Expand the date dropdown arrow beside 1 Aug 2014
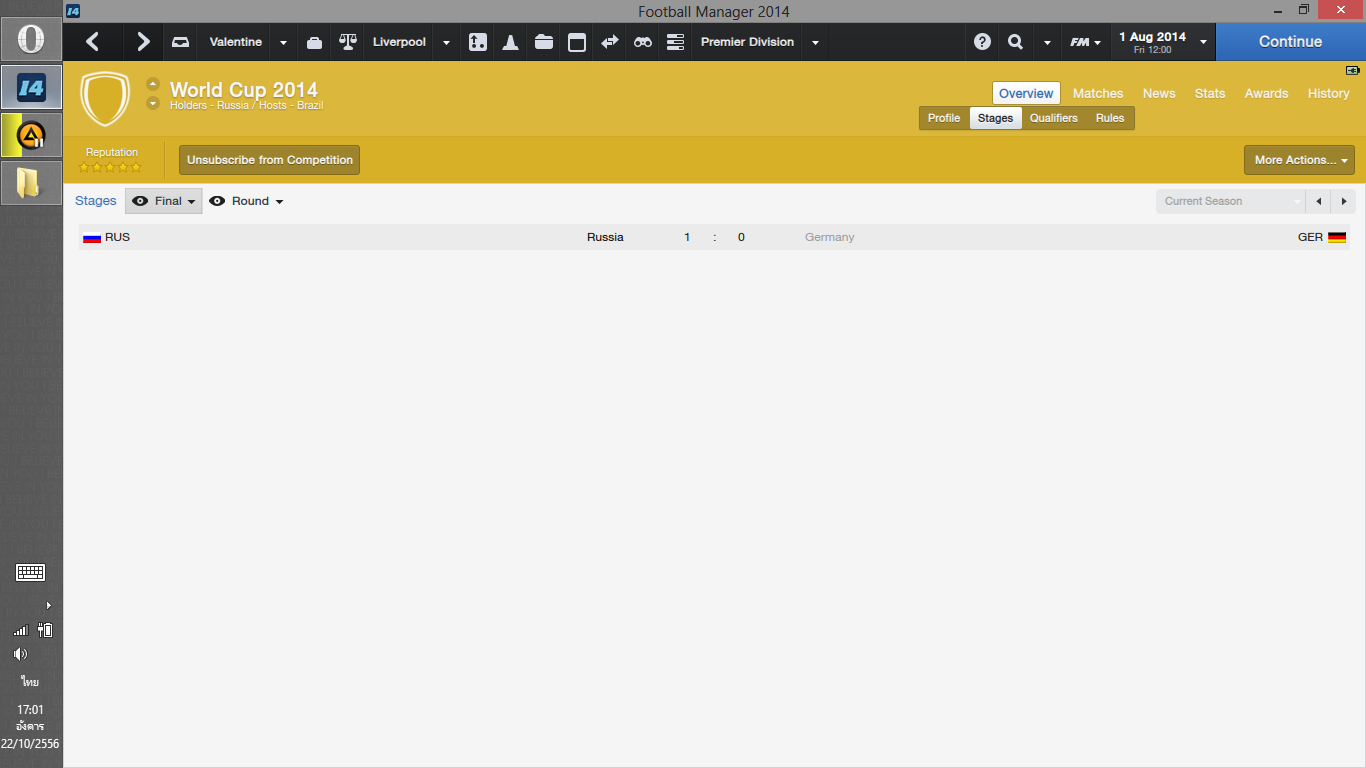 tap(1203, 43)
